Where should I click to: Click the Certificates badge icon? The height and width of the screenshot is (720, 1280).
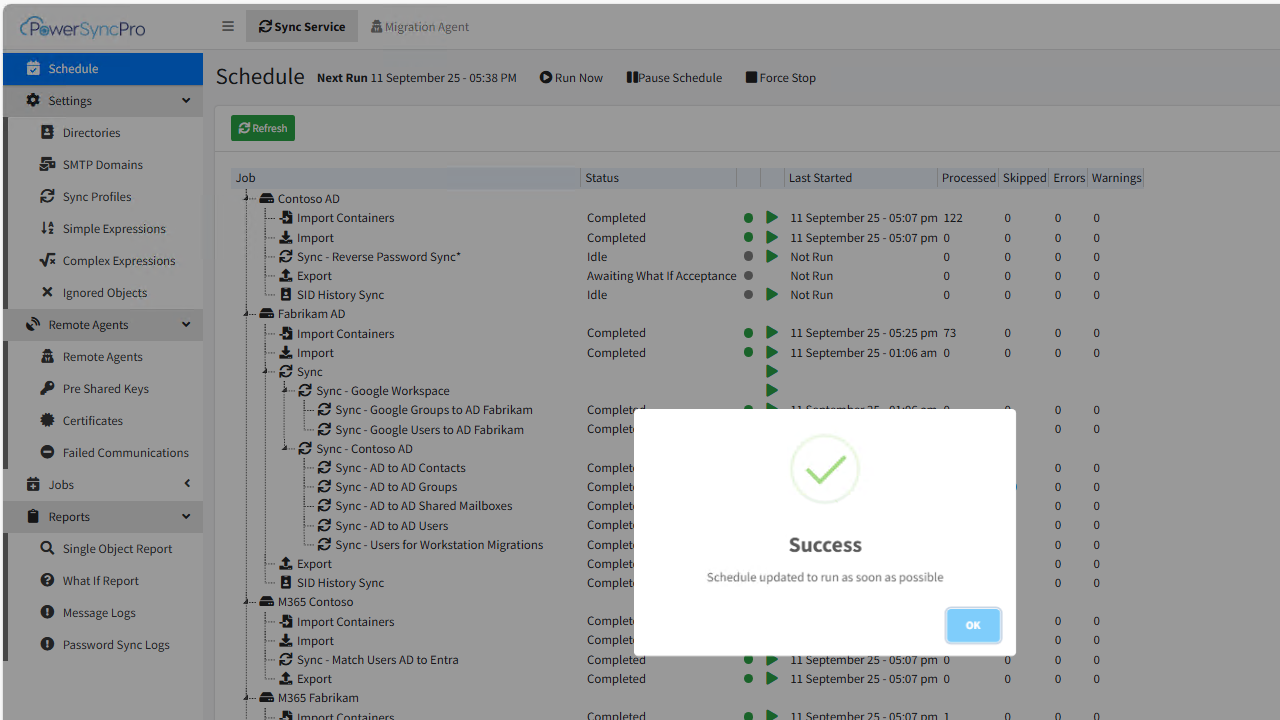[x=47, y=421]
